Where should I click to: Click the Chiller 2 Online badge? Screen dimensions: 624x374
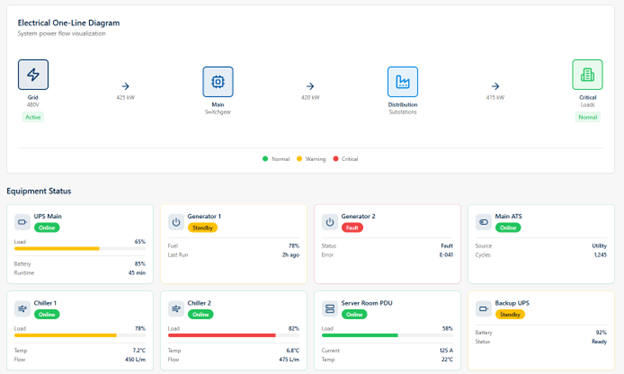click(x=201, y=314)
